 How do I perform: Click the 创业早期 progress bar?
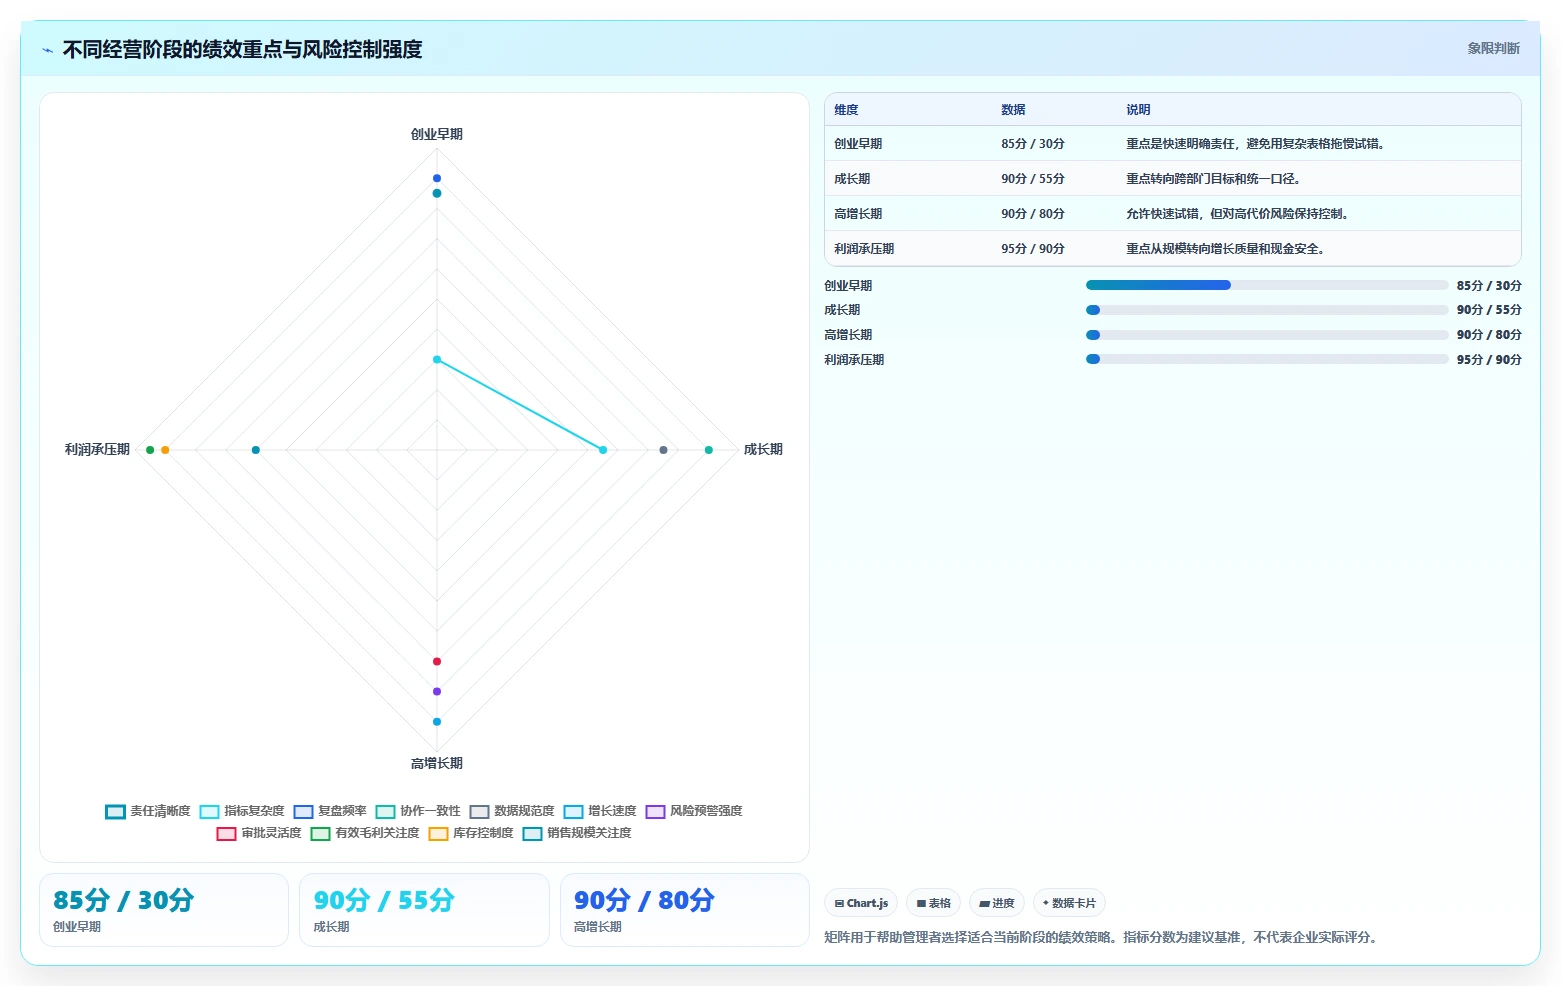pos(1267,285)
